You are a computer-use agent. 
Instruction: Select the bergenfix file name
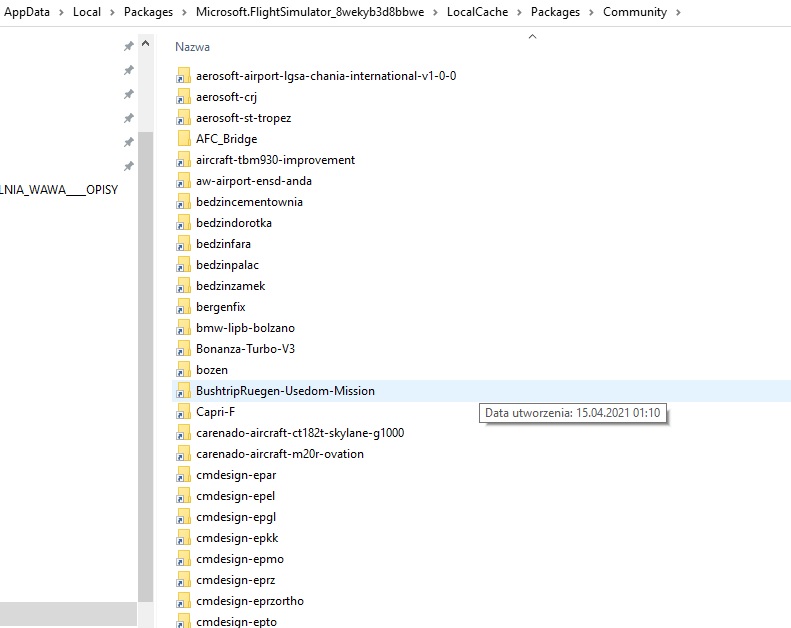pos(220,307)
